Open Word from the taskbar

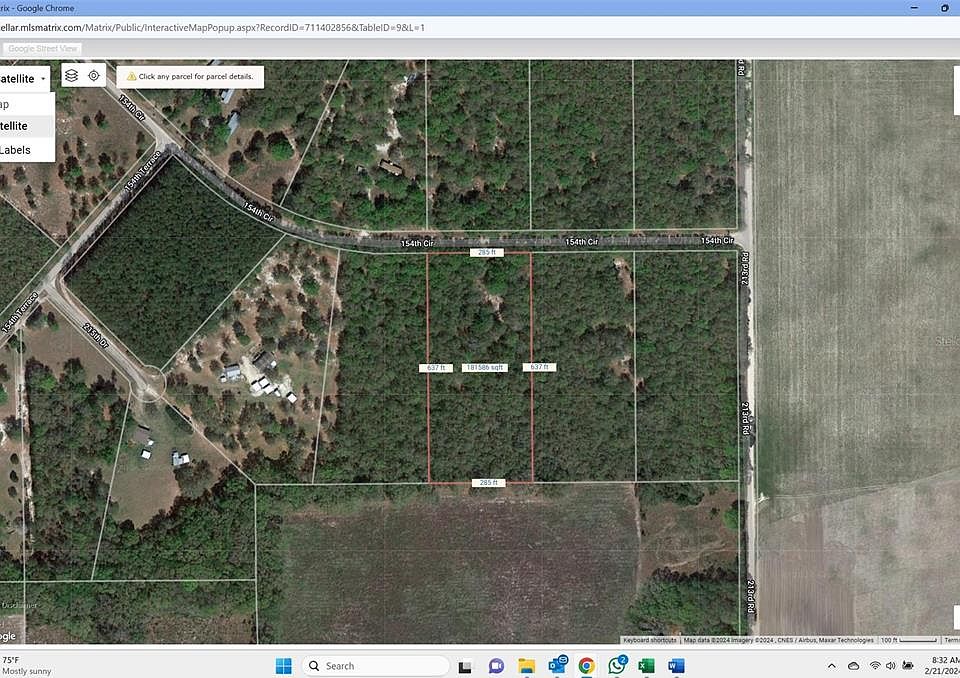(x=677, y=666)
